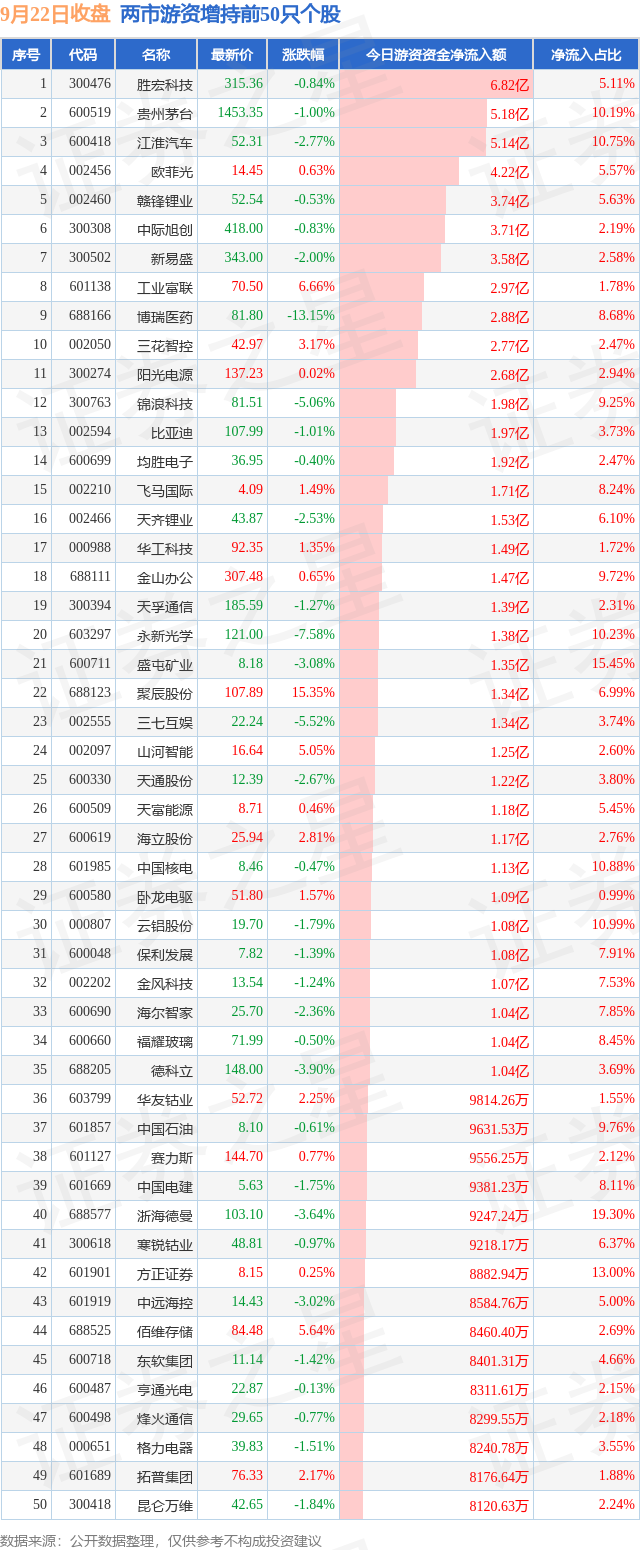Click 卧龙电驱 inflow ratio 0.99%
Viewport: 640px width, 1550px height.
(617, 896)
